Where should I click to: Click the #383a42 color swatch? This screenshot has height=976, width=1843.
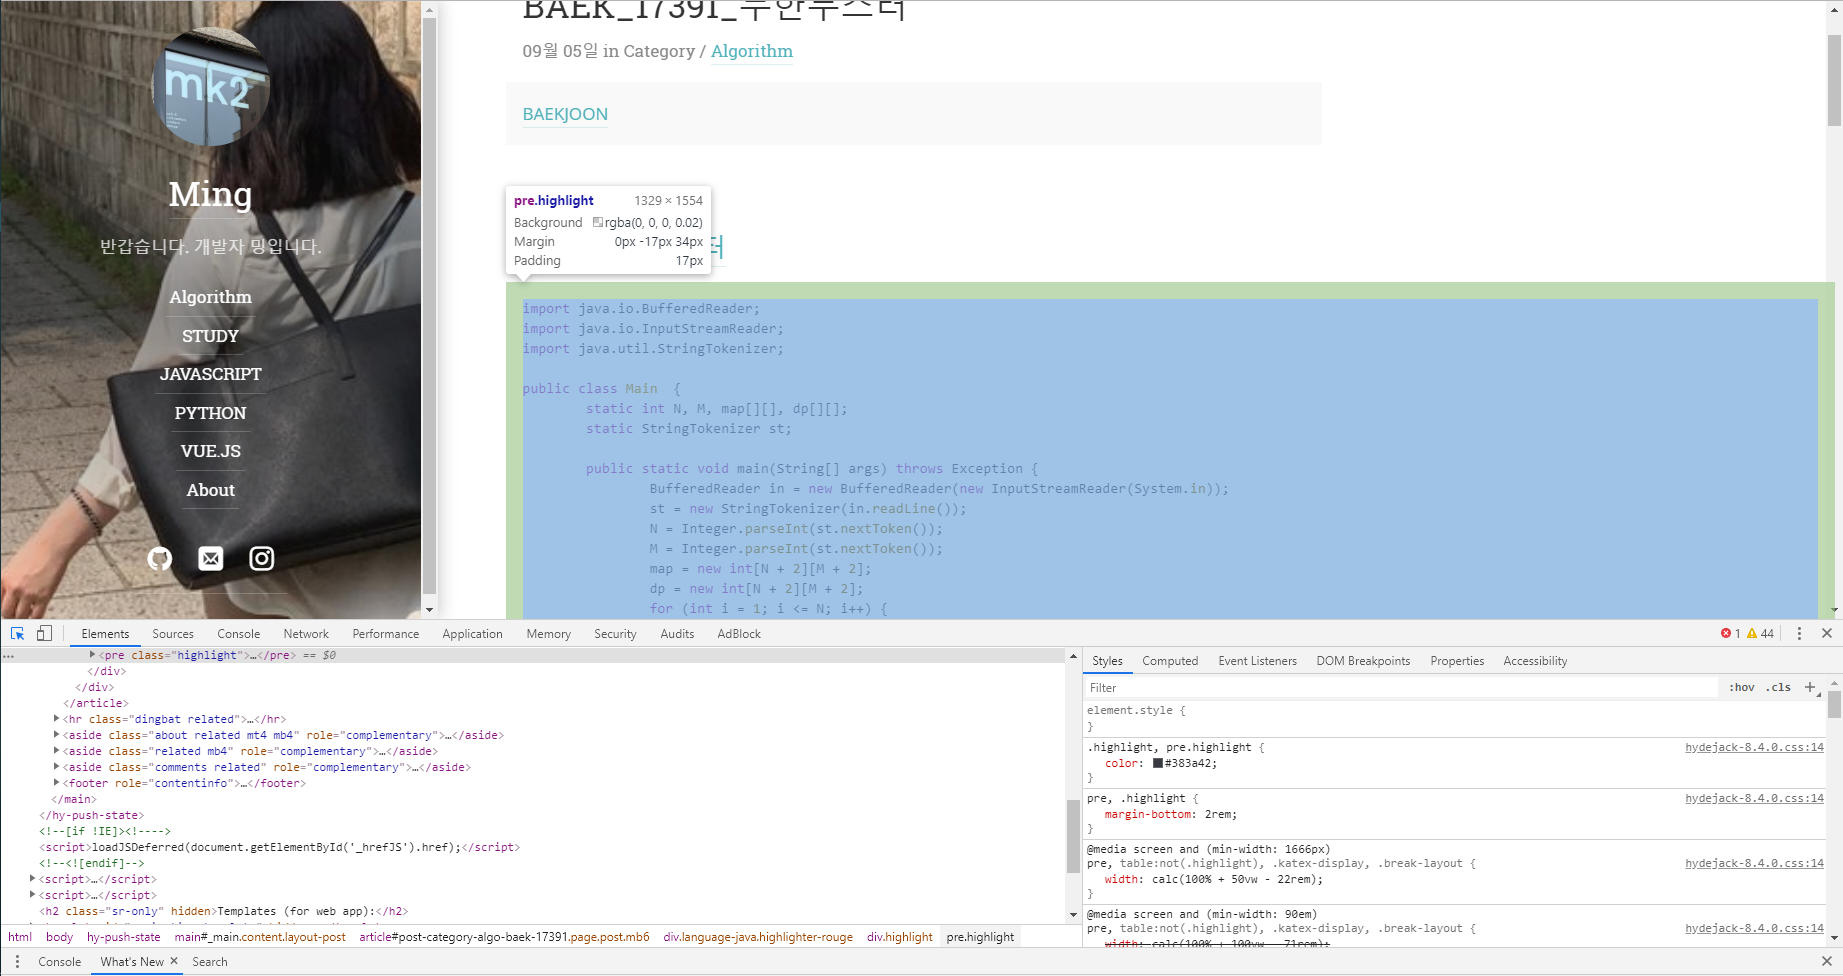(x=1158, y=763)
